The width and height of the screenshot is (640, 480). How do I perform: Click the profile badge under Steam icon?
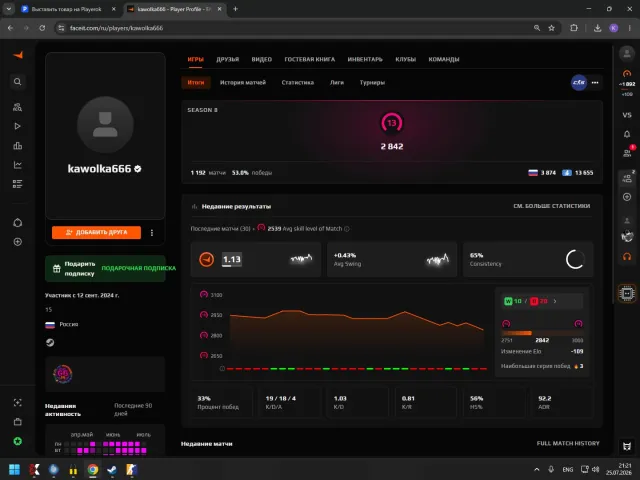[63, 374]
